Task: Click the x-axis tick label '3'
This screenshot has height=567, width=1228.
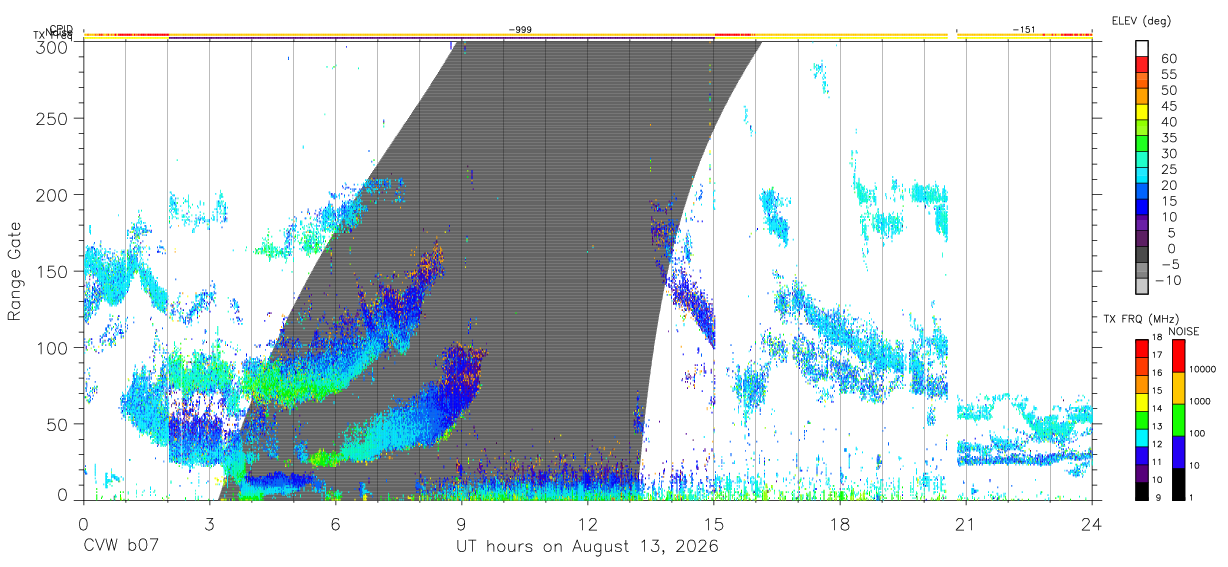Action: point(209,523)
